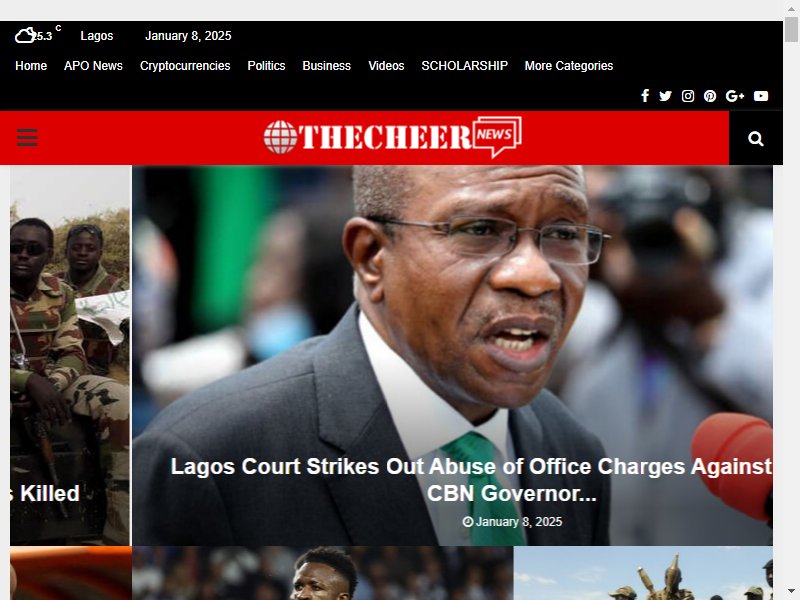
Task: Open the Google Plus icon
Action: coord(735,96)
